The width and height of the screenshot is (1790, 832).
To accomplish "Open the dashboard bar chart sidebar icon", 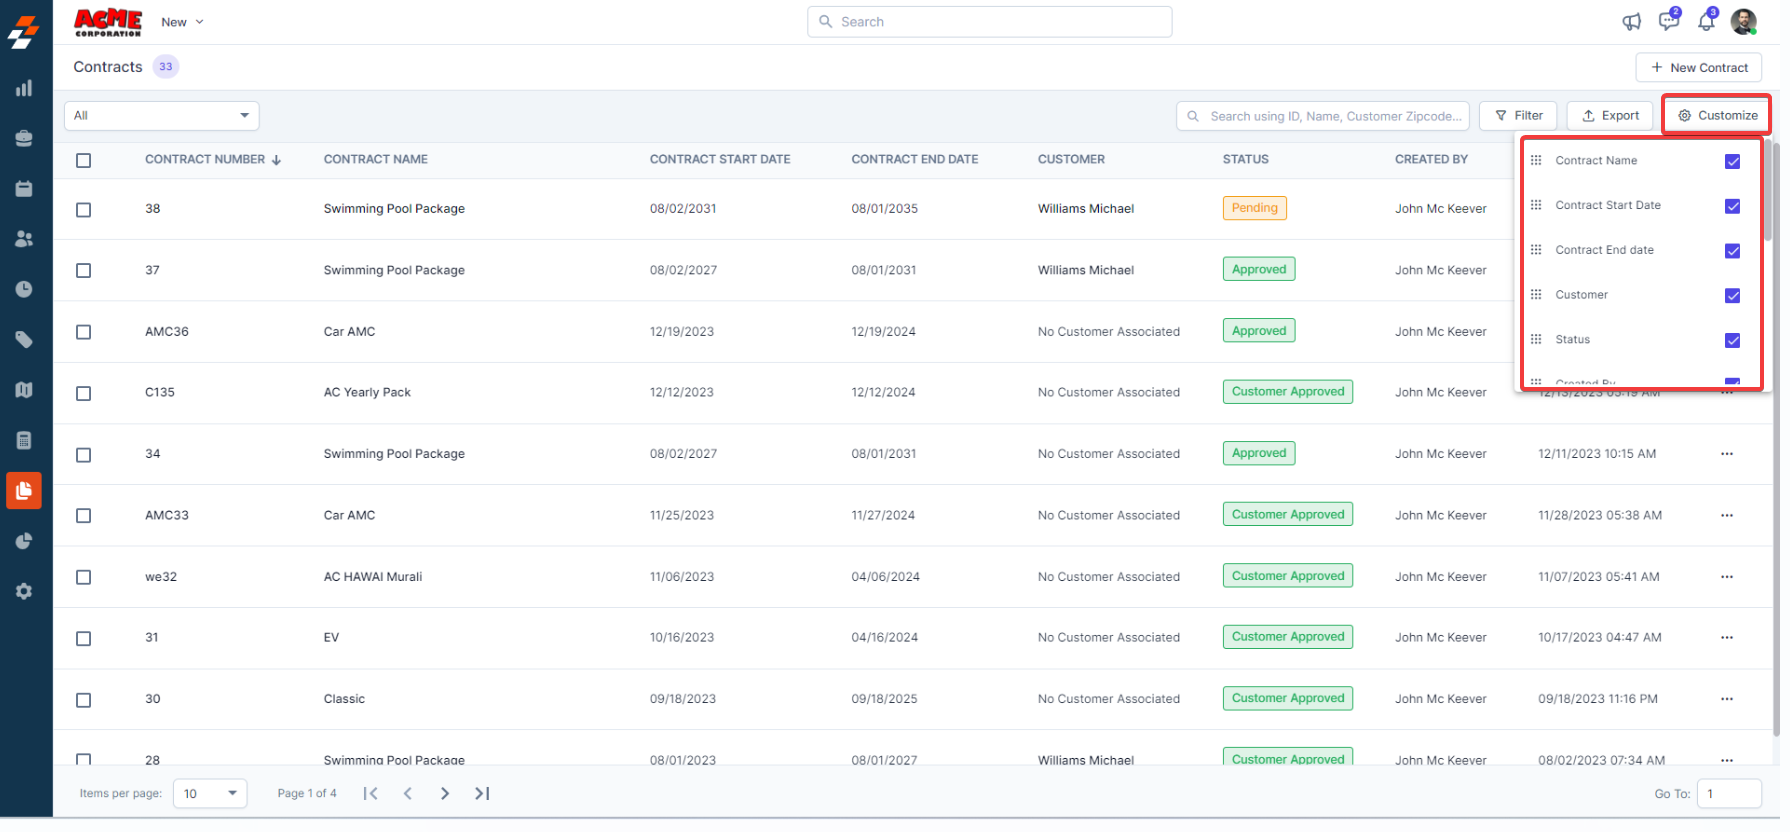I will click(24, 88).
